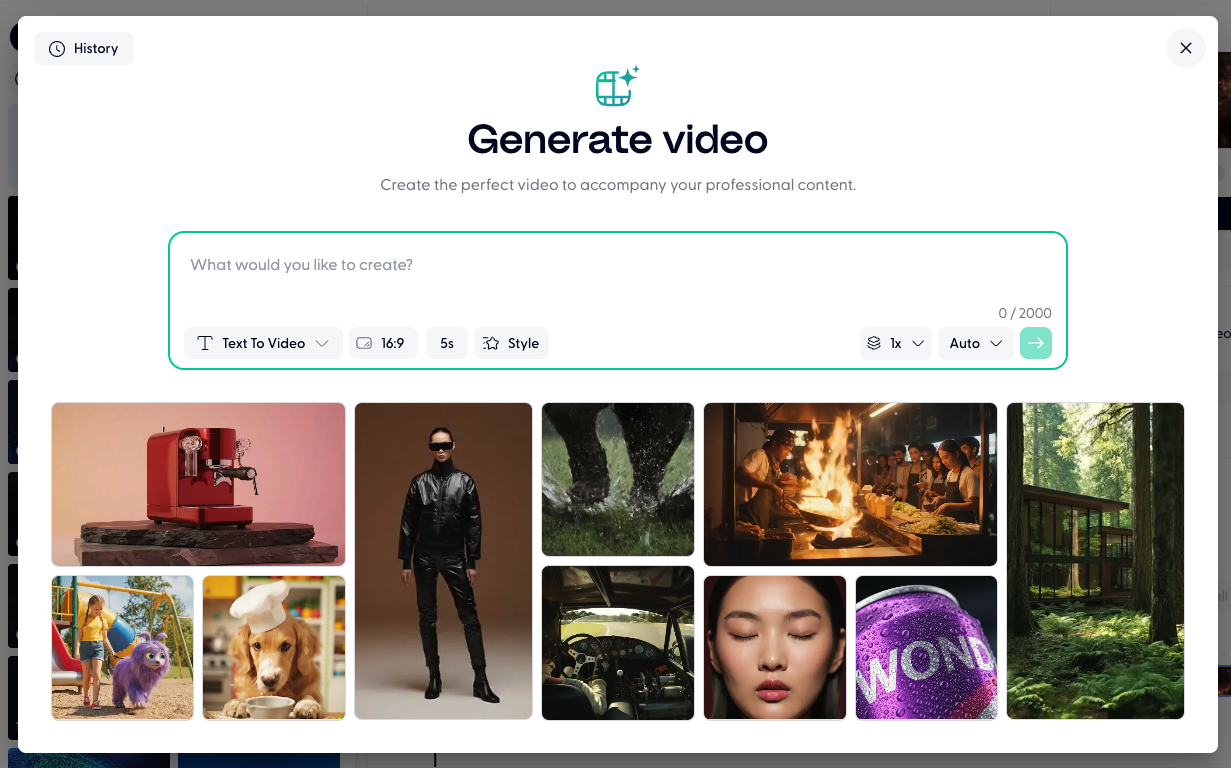
Task: Close the Generate video dialog
Action: tap(1185, 48)
